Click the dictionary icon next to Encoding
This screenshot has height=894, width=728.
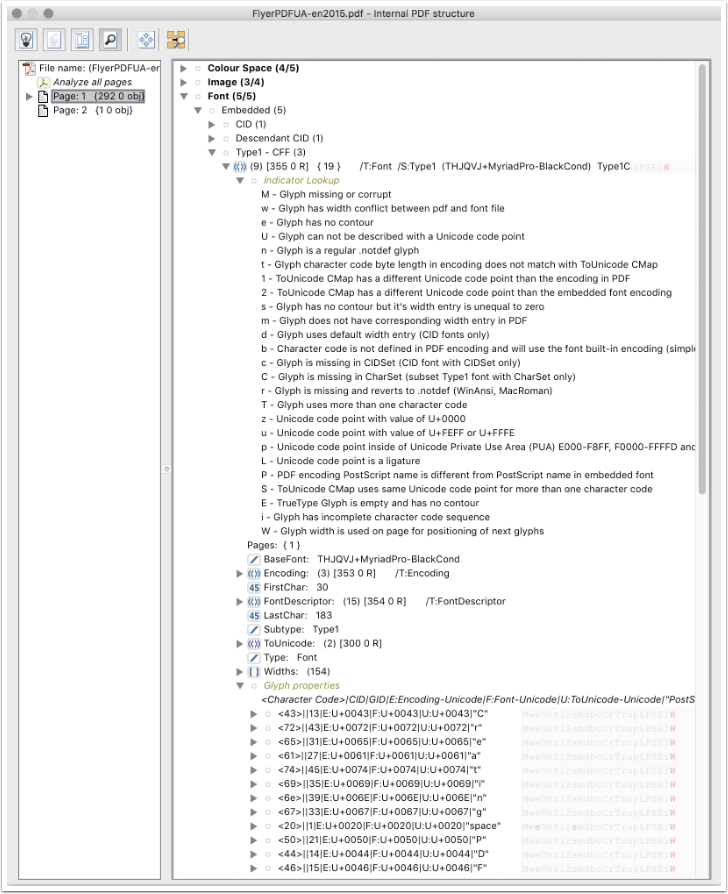[x=254, y=574]
